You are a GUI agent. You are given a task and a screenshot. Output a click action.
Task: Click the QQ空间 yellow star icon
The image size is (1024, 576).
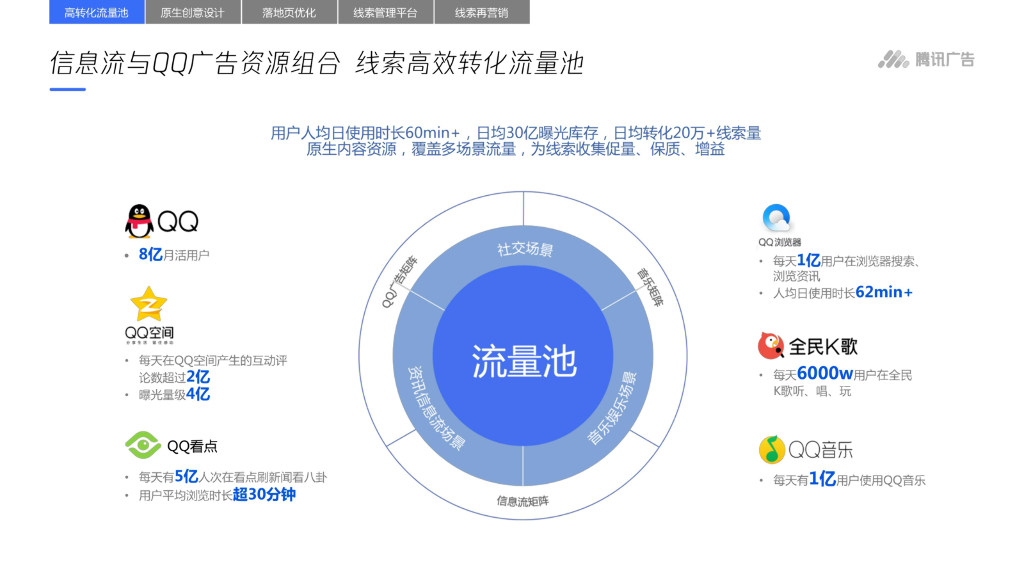149,304
